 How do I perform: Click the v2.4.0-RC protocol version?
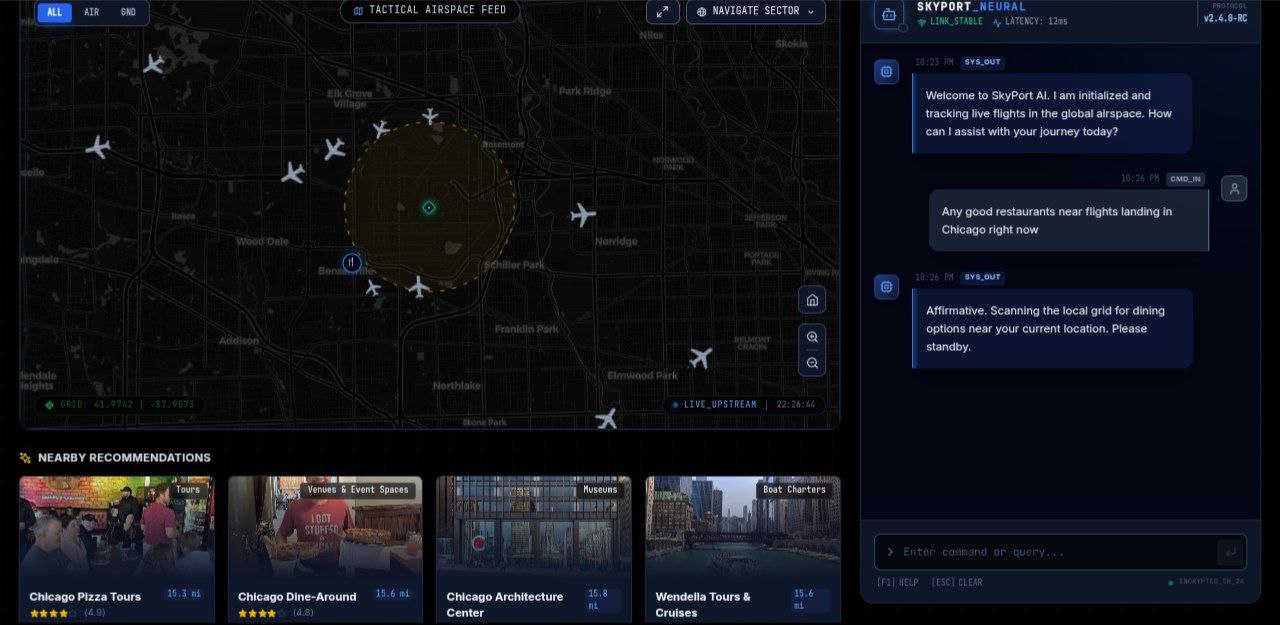coord(1225,18)
